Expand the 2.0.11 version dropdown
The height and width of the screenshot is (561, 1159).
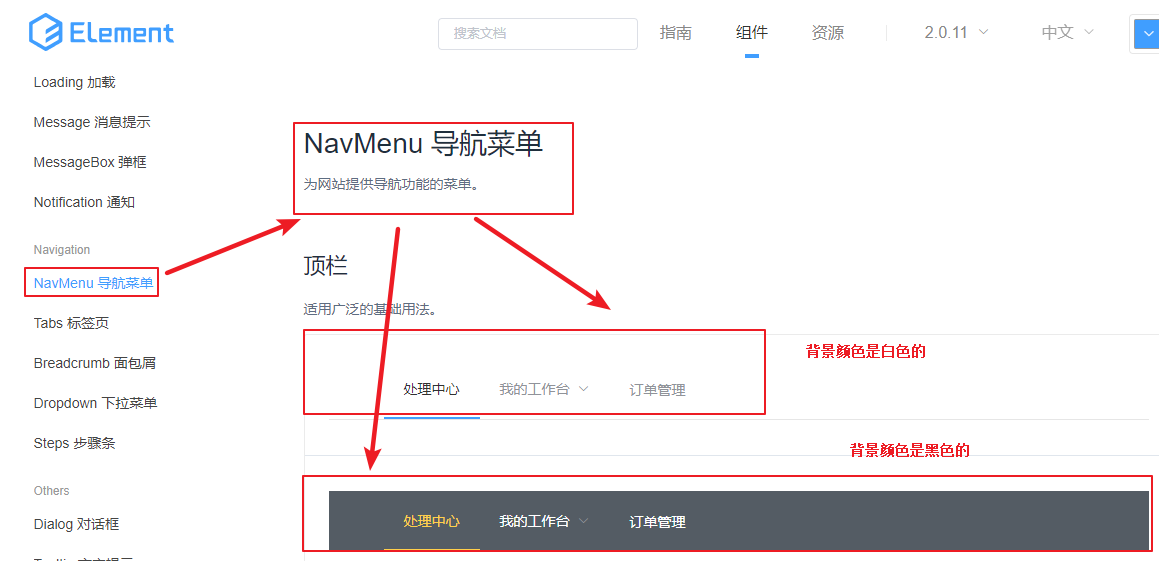coord(956,33)
